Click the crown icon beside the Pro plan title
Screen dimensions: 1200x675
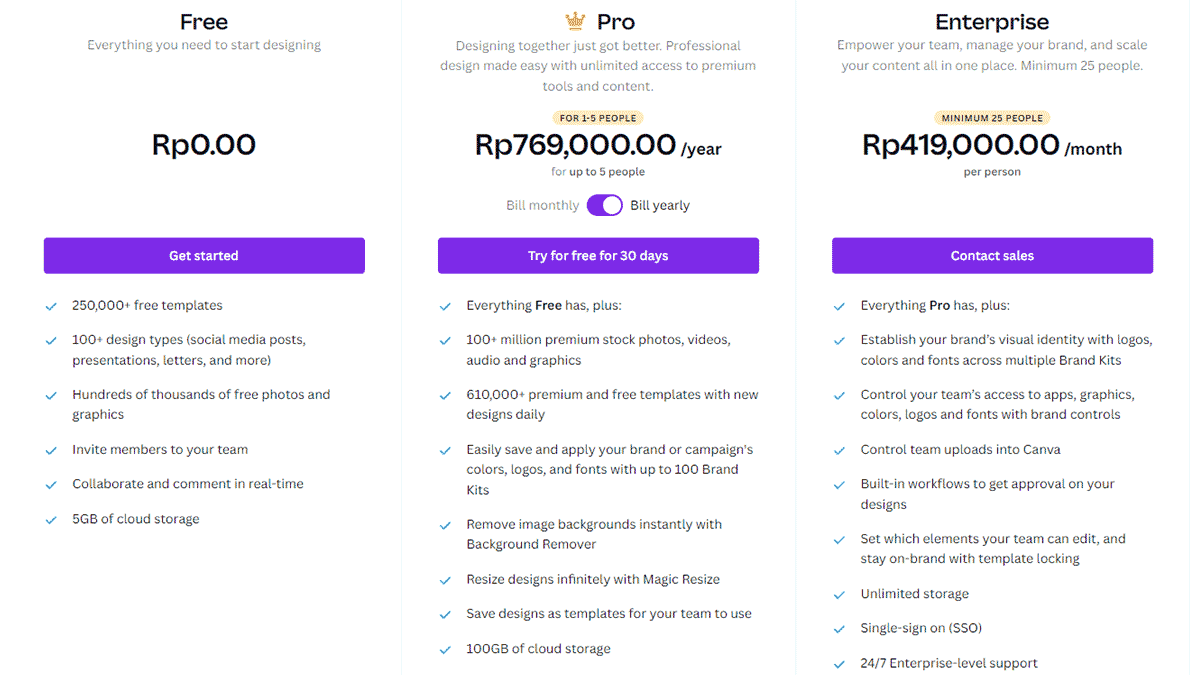click(x=575, y=20)
